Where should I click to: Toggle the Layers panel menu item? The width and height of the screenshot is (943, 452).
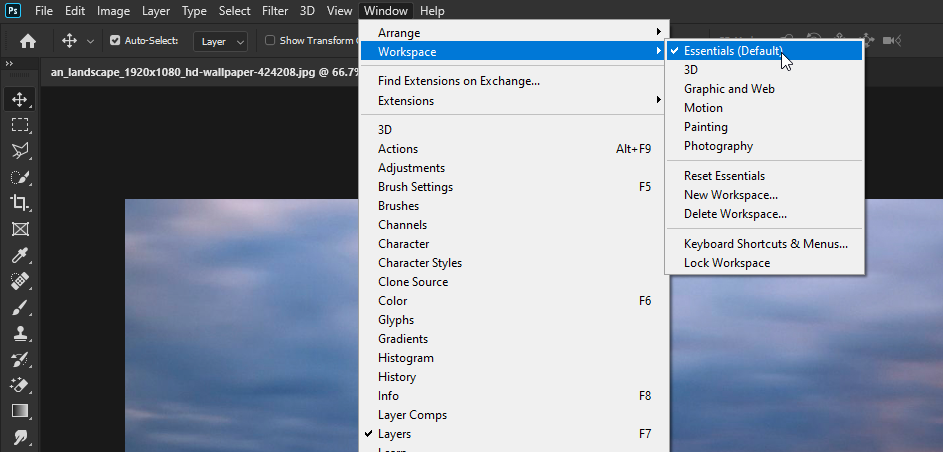[394, 434]
